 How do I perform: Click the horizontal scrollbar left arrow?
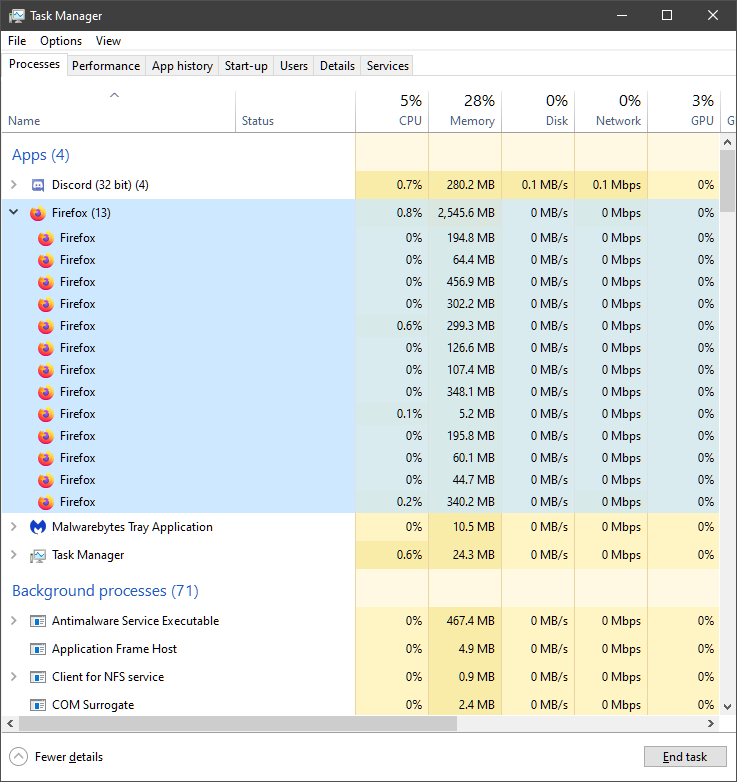pos(10,723)
